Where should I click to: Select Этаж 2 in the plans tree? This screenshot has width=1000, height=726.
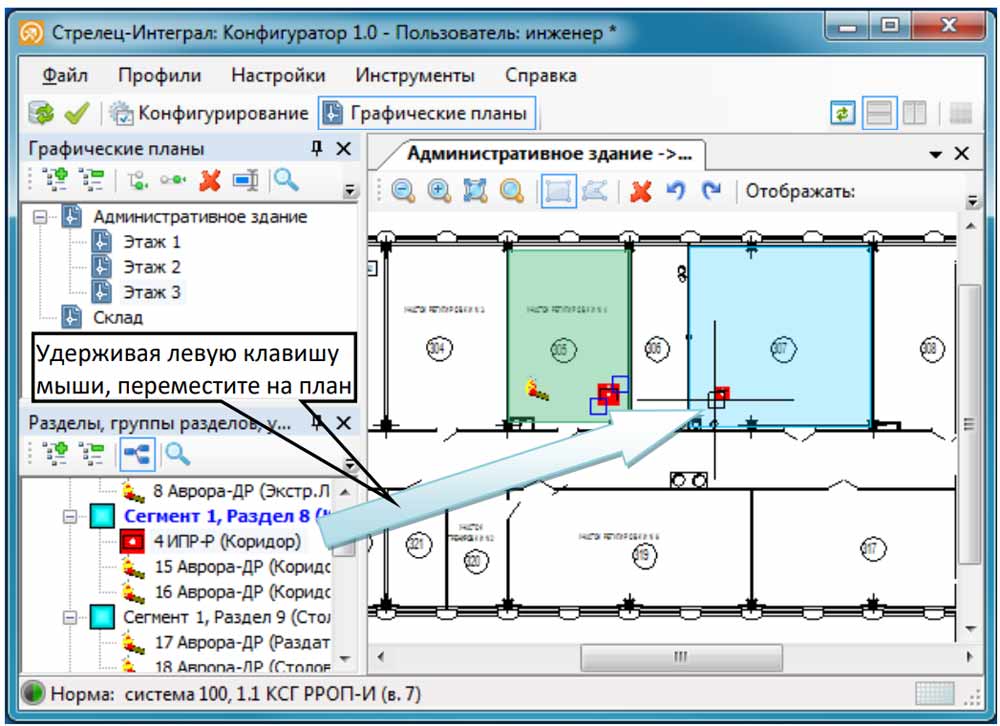[152, 267]
